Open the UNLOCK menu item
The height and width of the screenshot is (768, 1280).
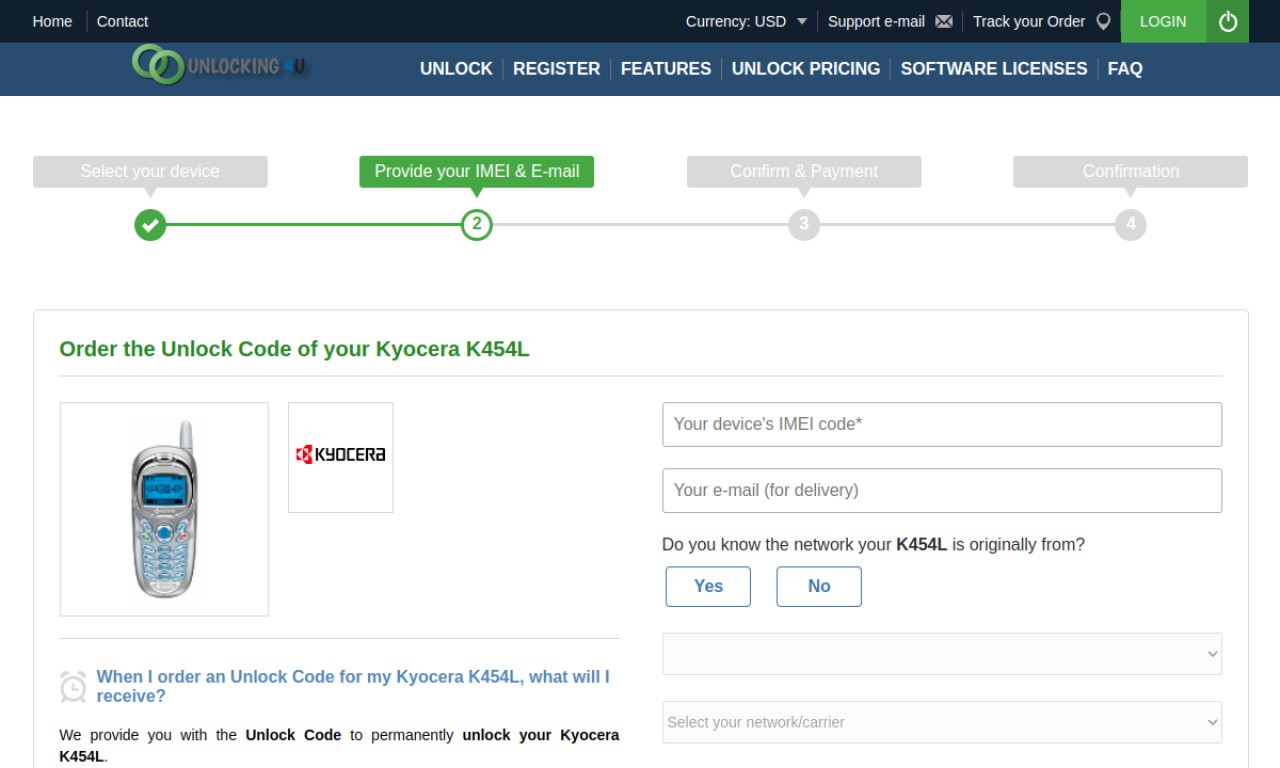tap(456, 69)
